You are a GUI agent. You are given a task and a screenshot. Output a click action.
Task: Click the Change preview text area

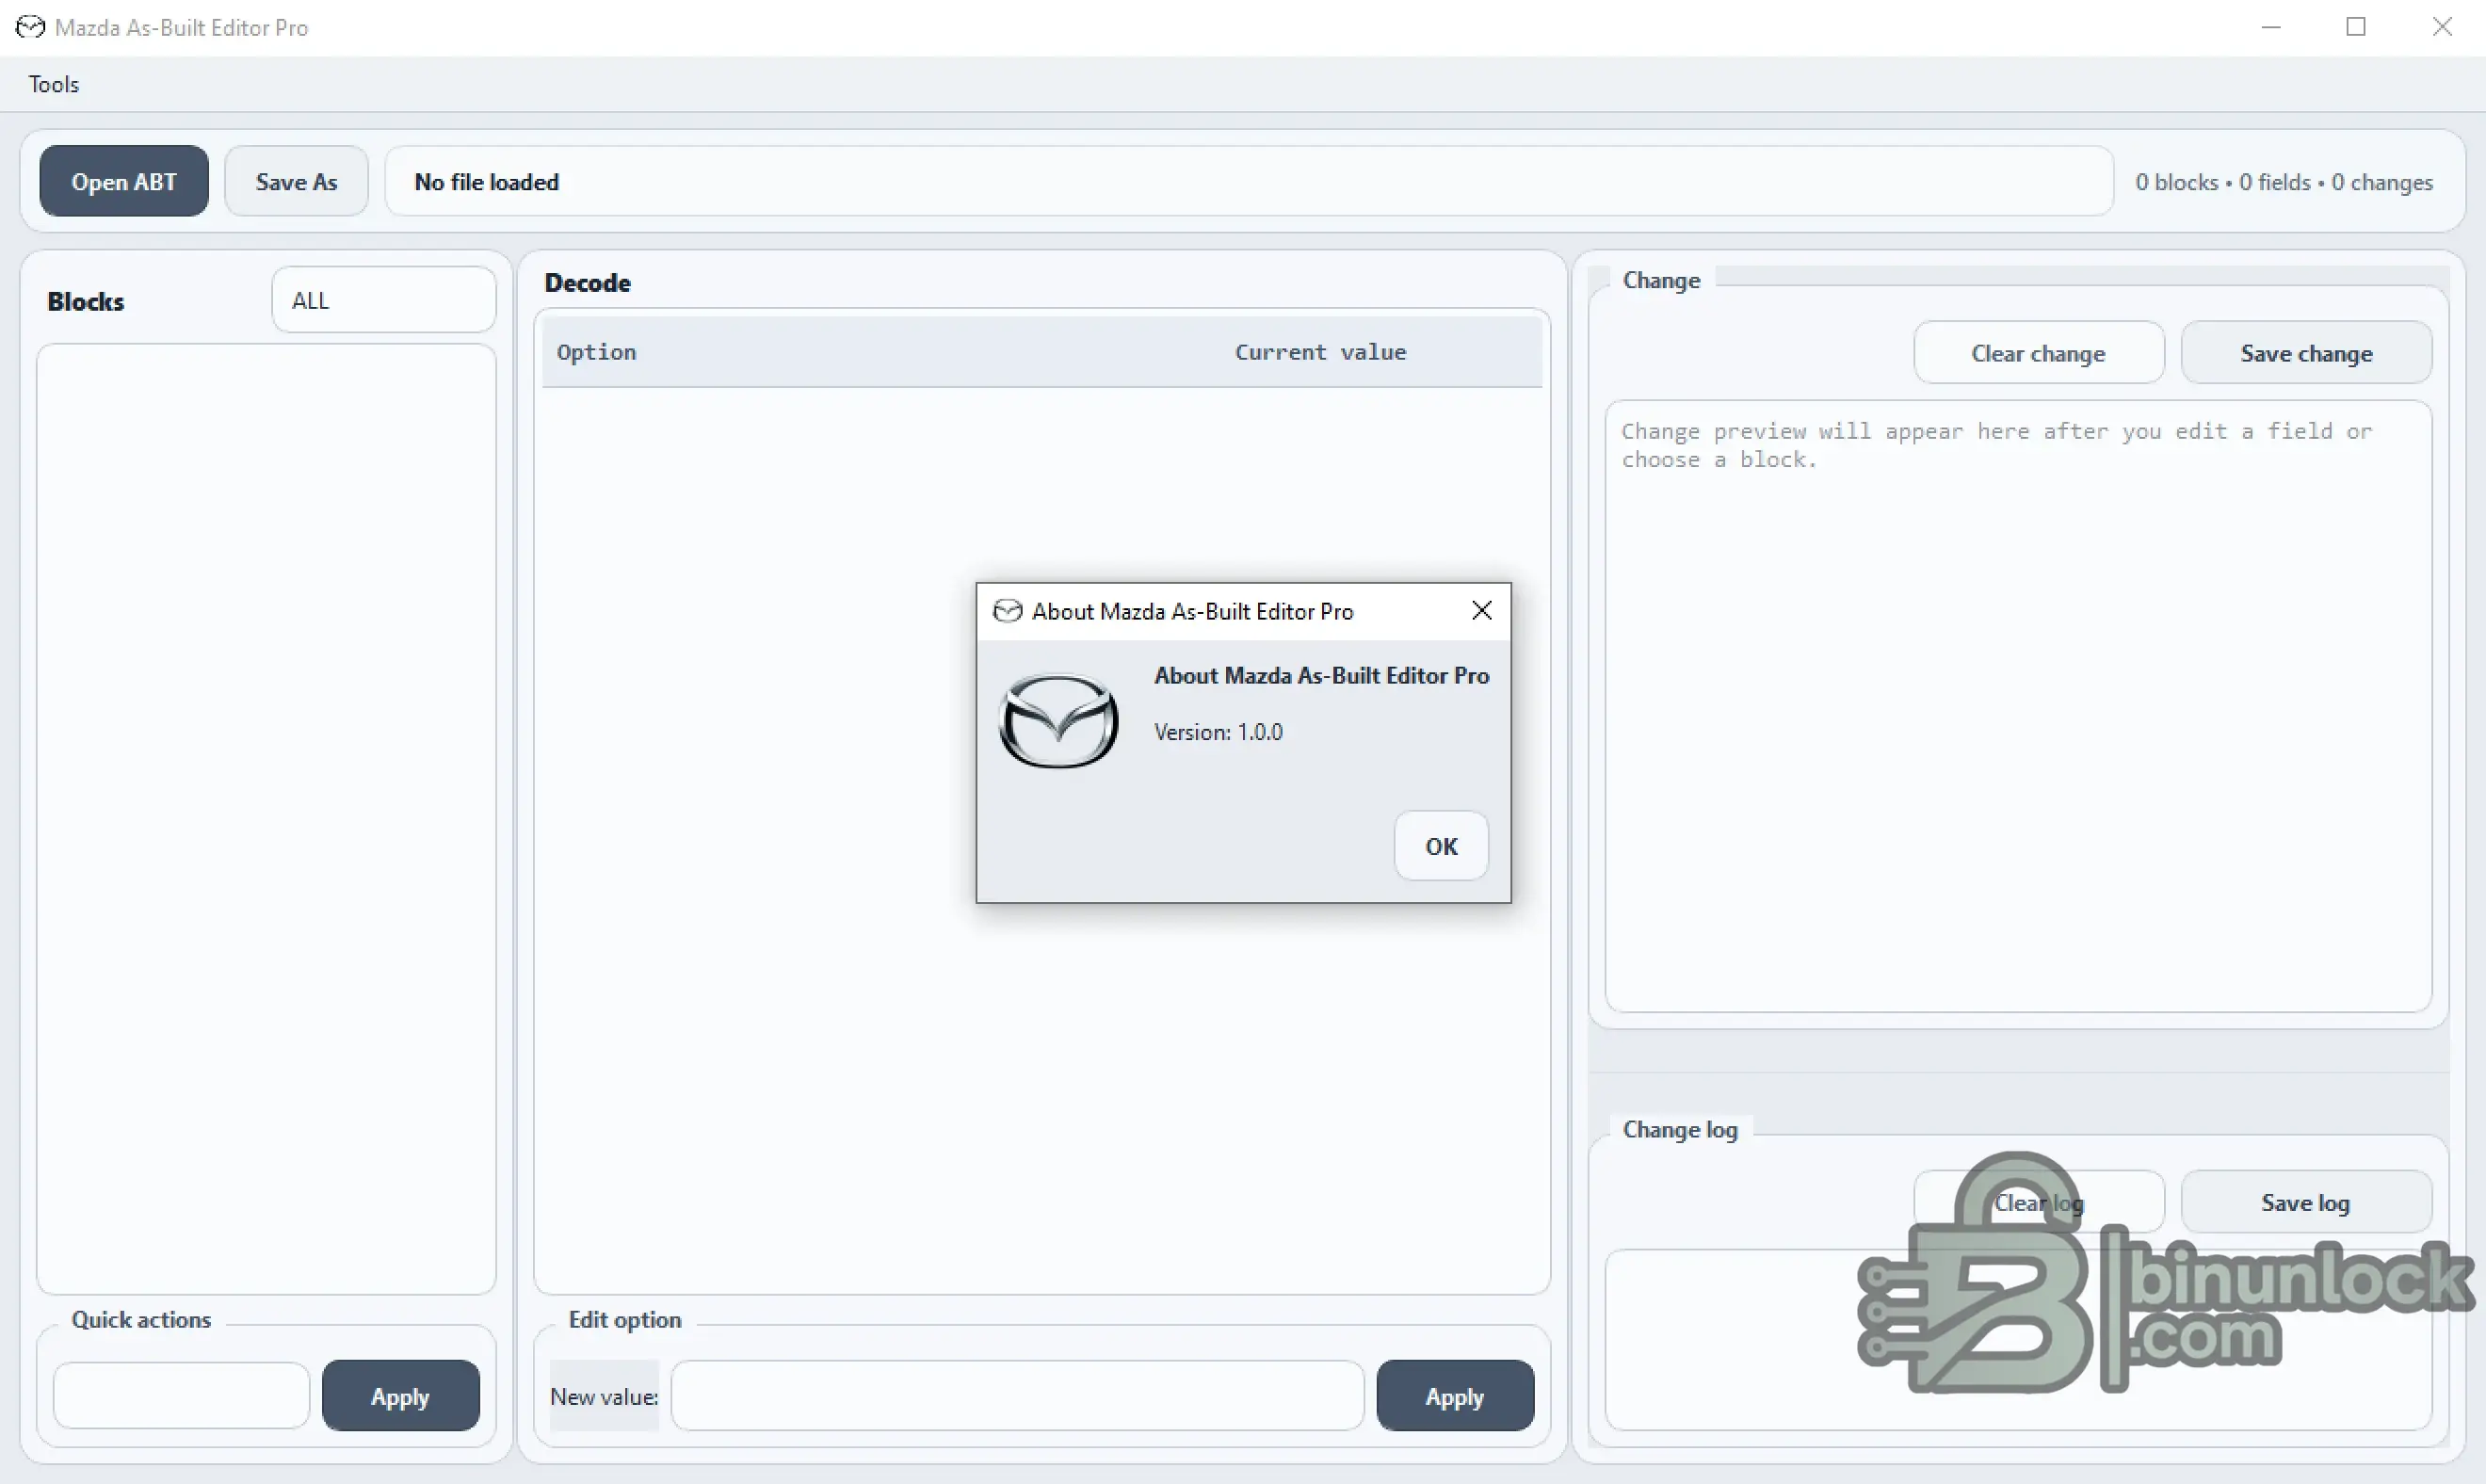[2018, 706]
